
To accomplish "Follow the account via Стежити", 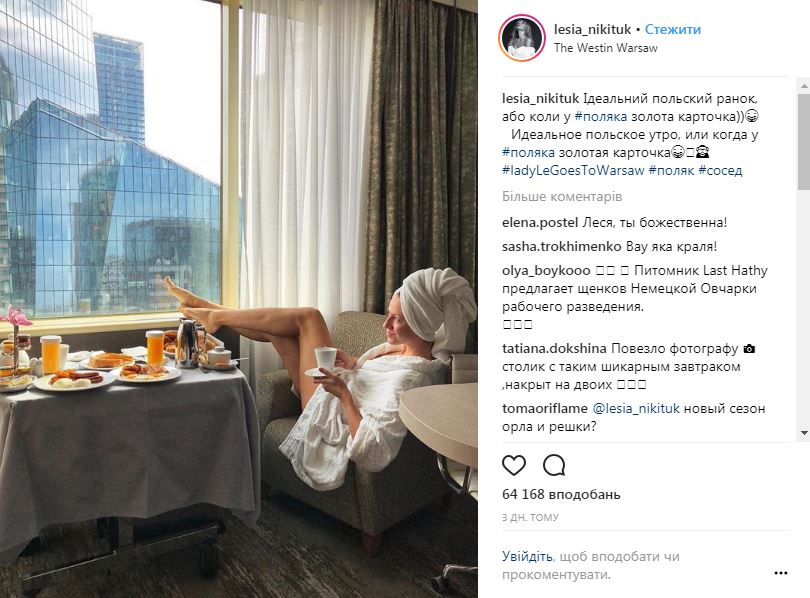I will [673, 29].
